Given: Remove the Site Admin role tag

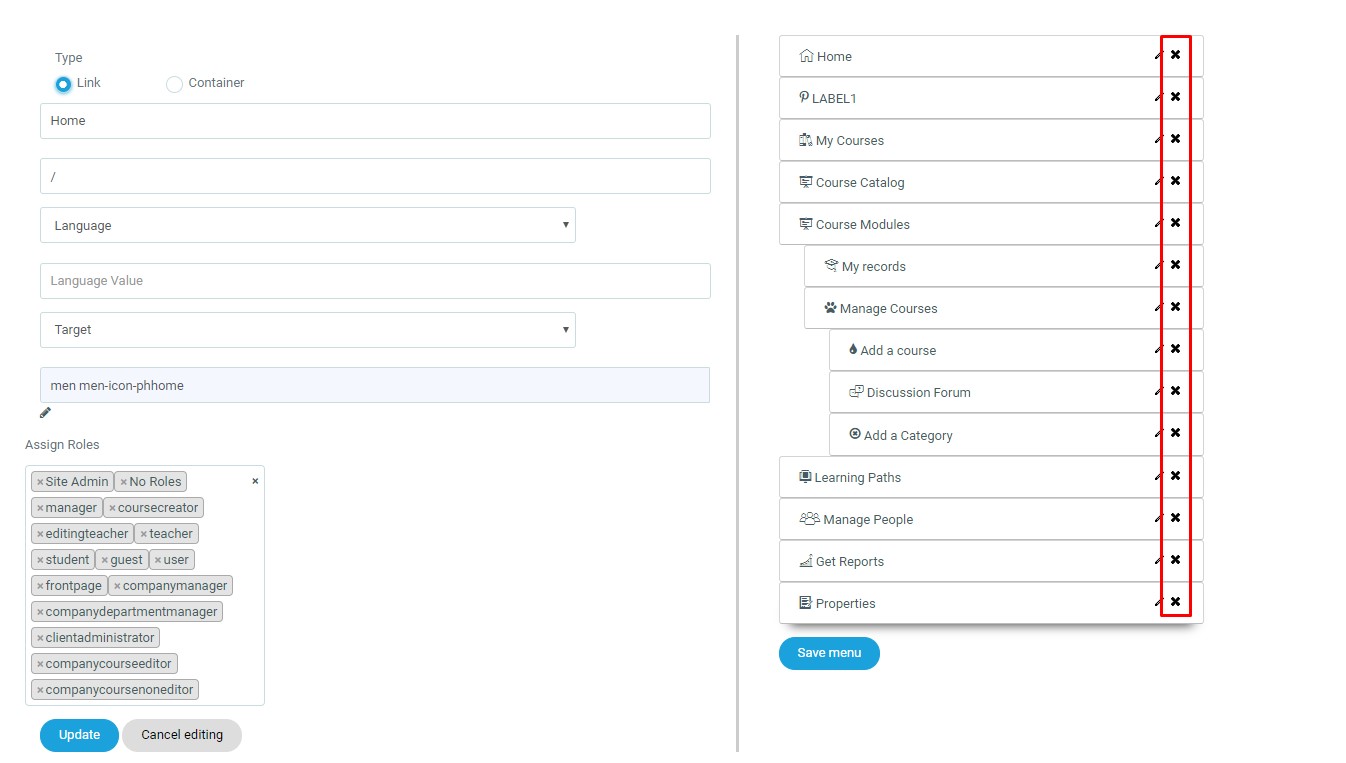Looking at the screenshot, I should pyautogui.click(x=40, y=482).
